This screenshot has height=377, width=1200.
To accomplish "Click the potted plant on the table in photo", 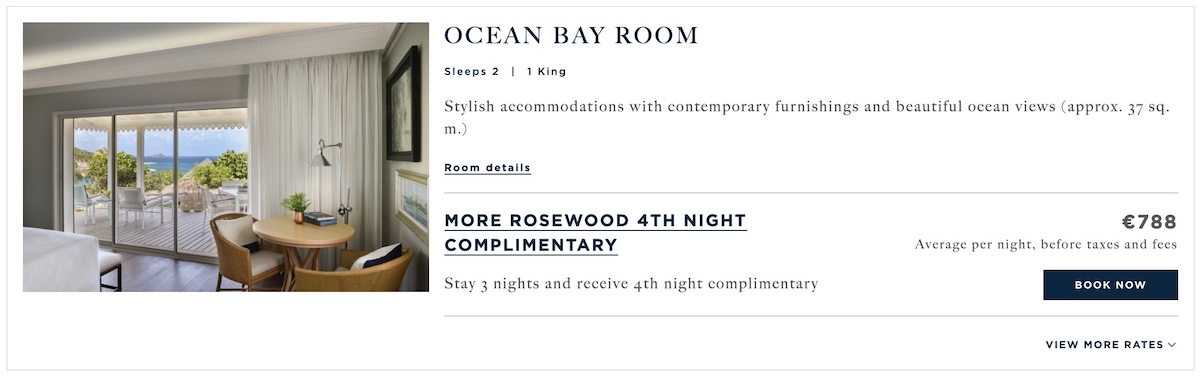I will pos(296,207).
